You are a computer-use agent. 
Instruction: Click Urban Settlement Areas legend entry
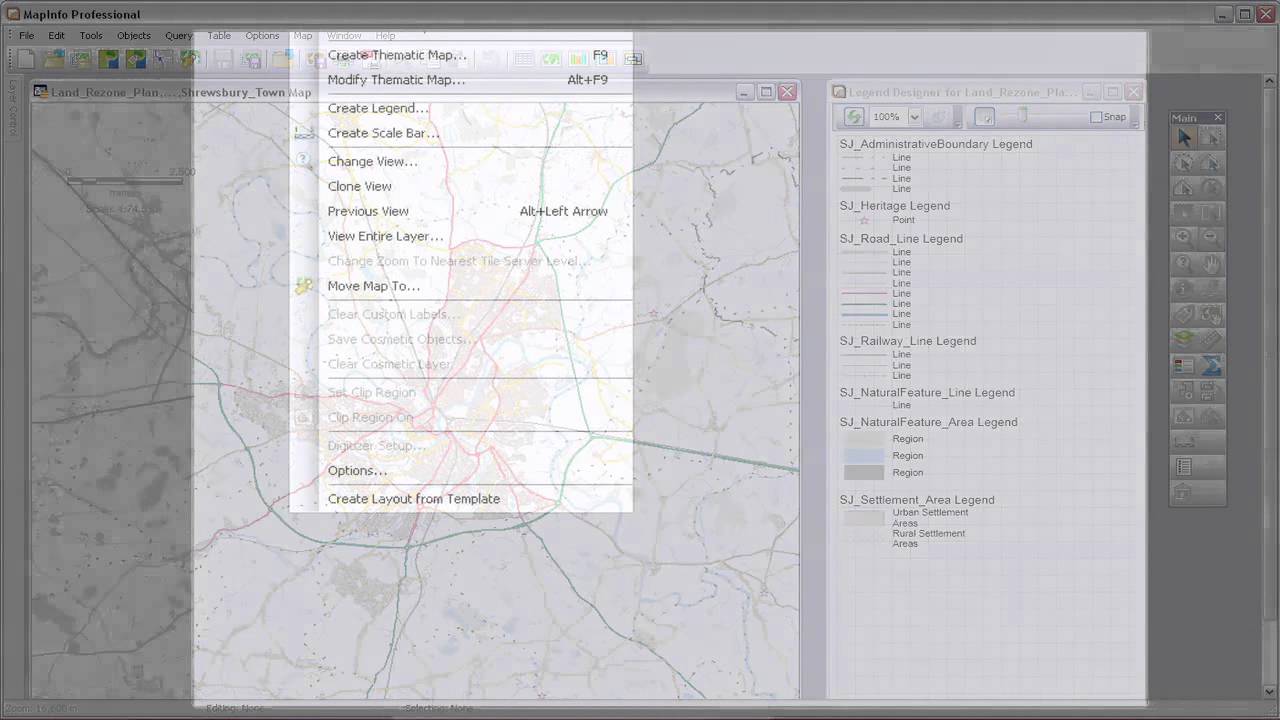(930, 518)
